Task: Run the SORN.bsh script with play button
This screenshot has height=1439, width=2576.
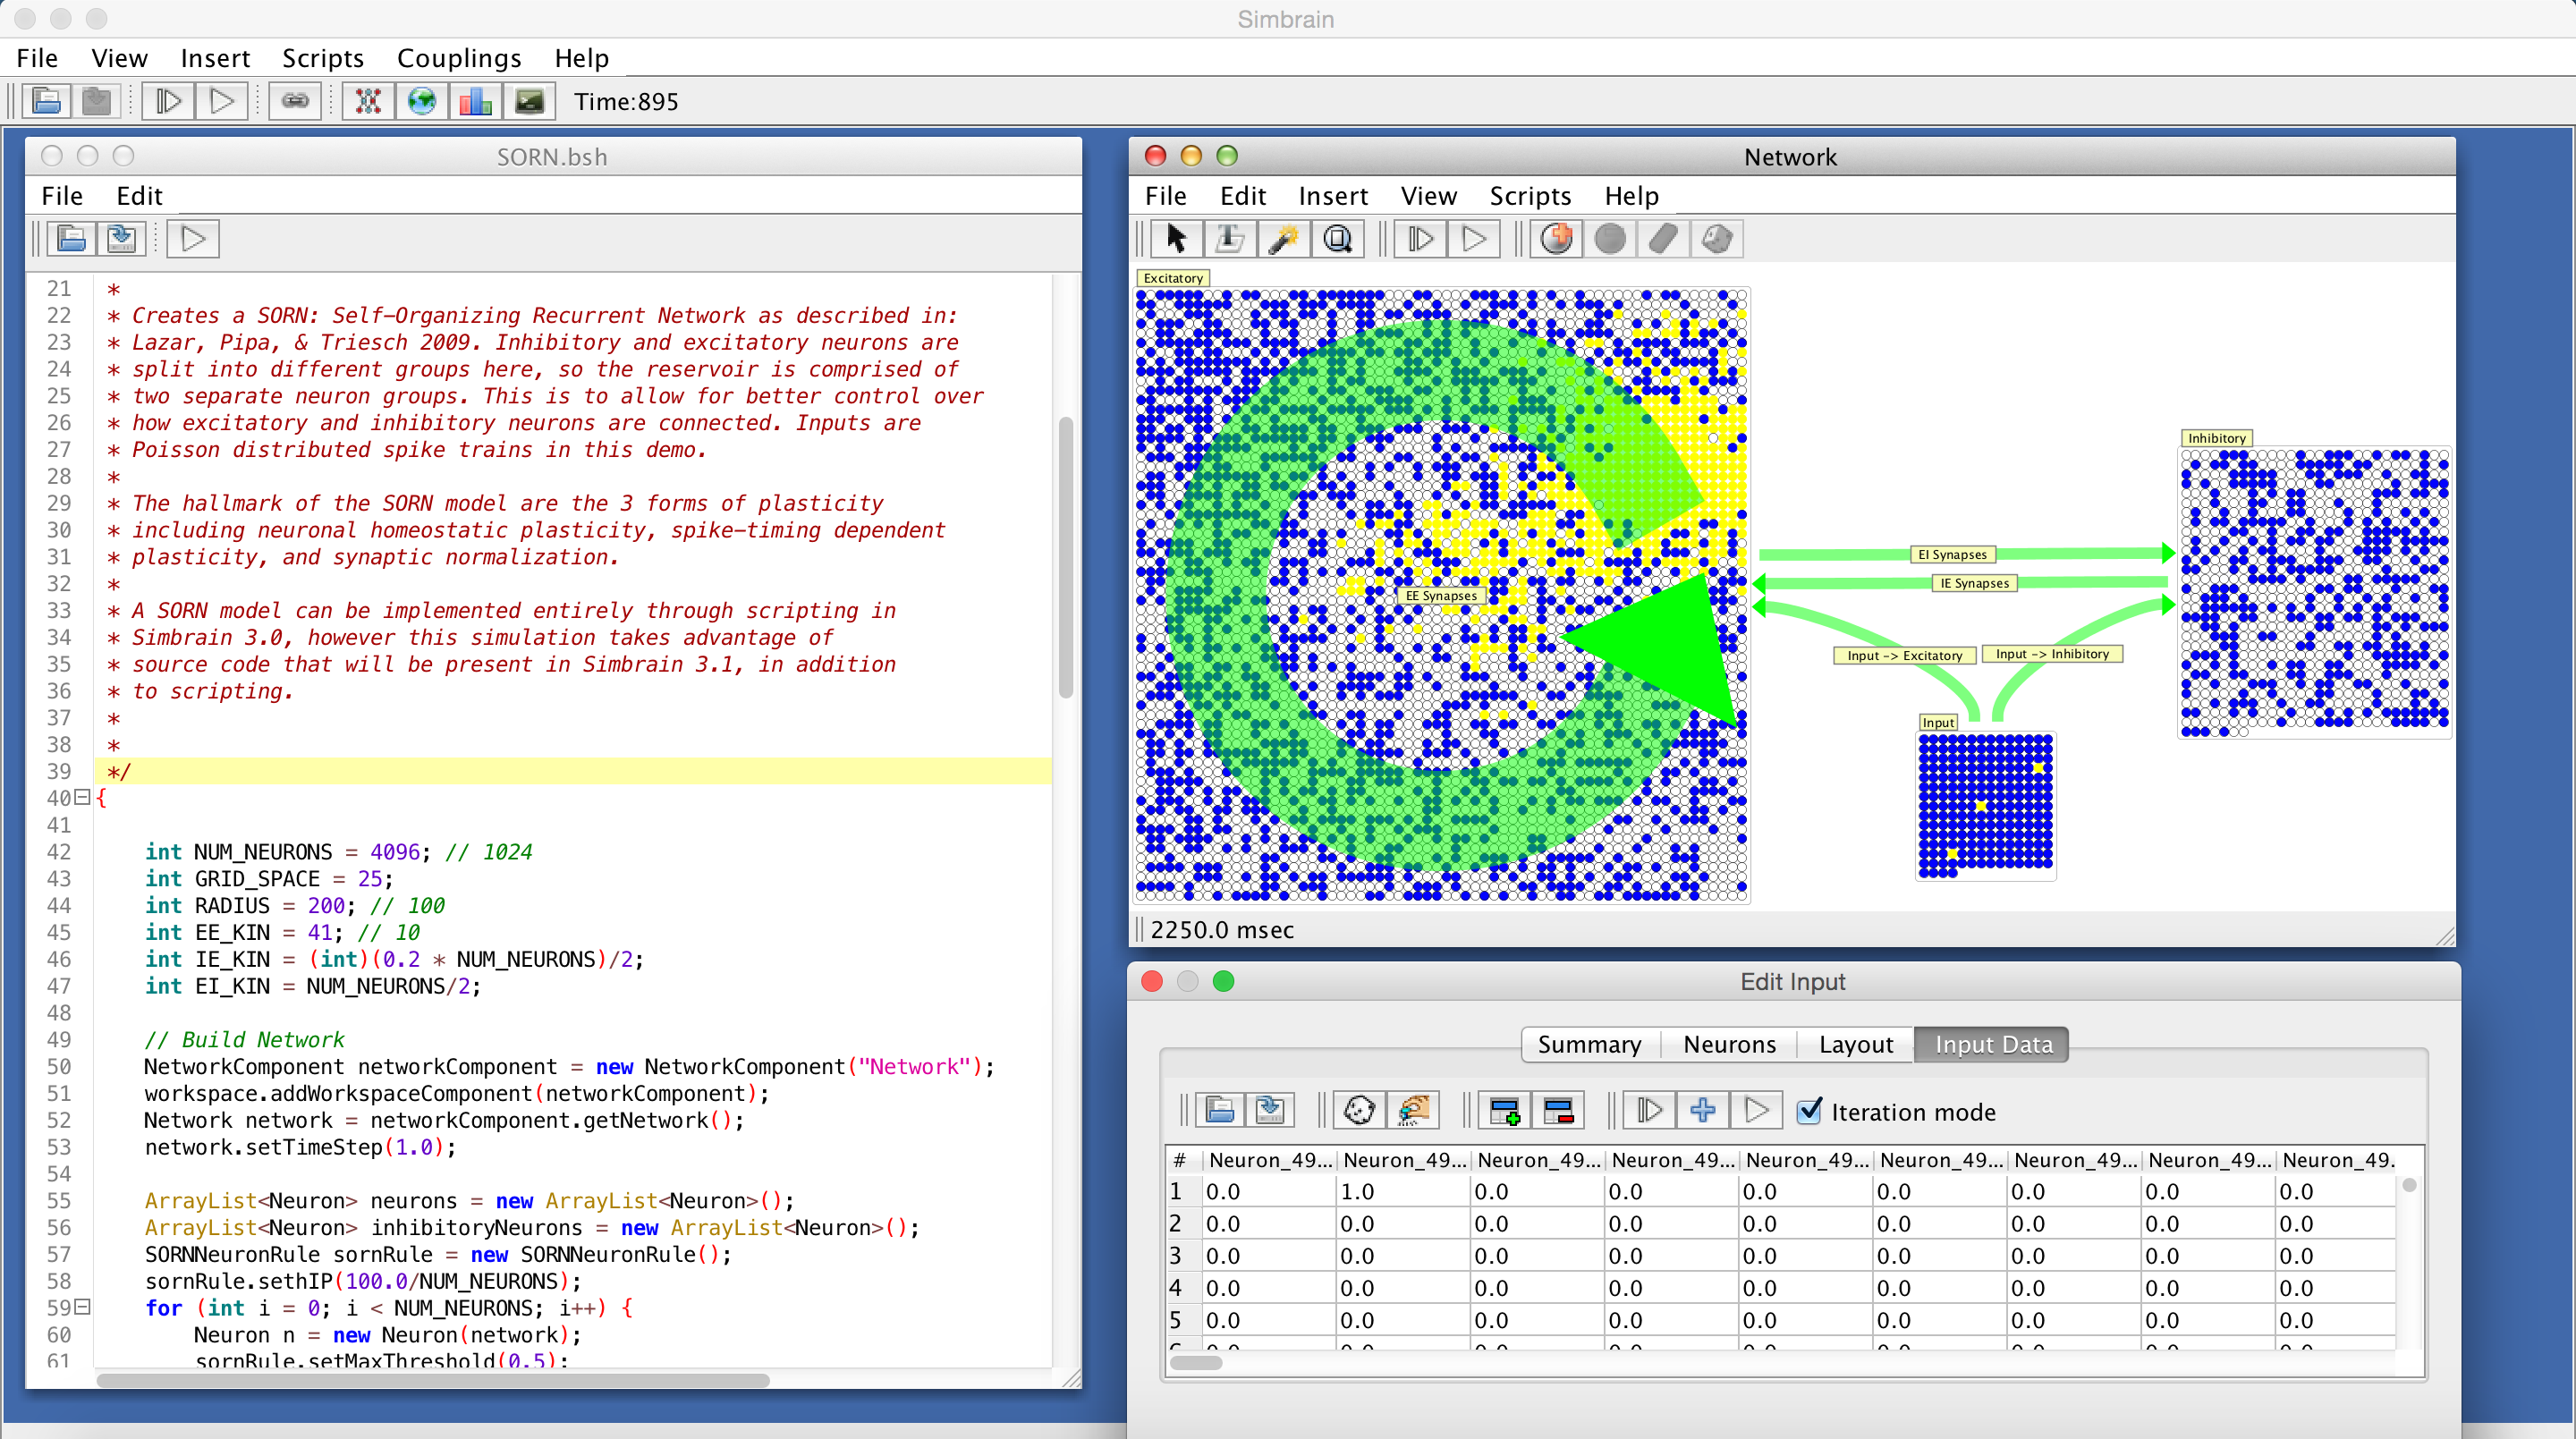Action: pos(193,239)
